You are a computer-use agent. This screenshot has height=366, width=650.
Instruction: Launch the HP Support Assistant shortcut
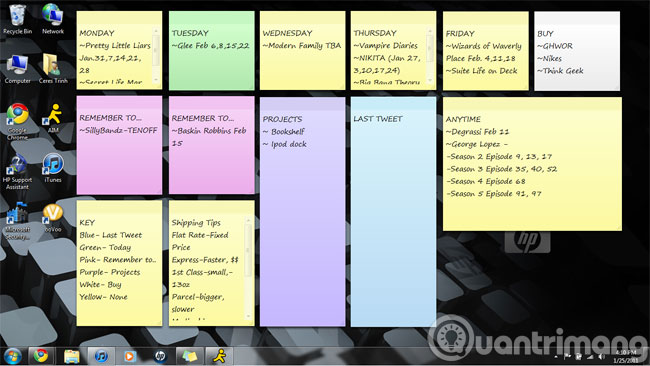[x=17, y=172]
